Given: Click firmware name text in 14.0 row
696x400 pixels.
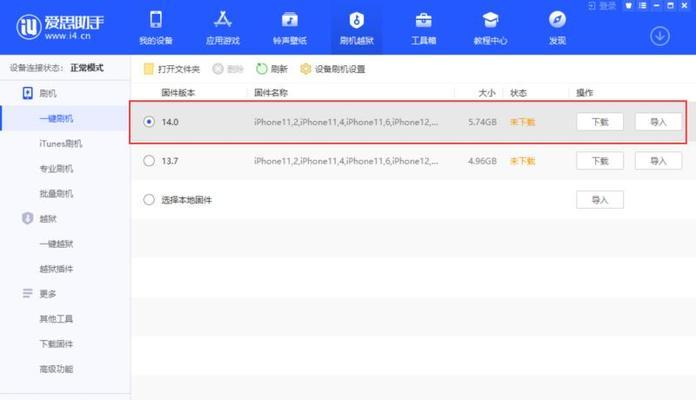Looking at the screenshot, I should click(x=346, y=122).
